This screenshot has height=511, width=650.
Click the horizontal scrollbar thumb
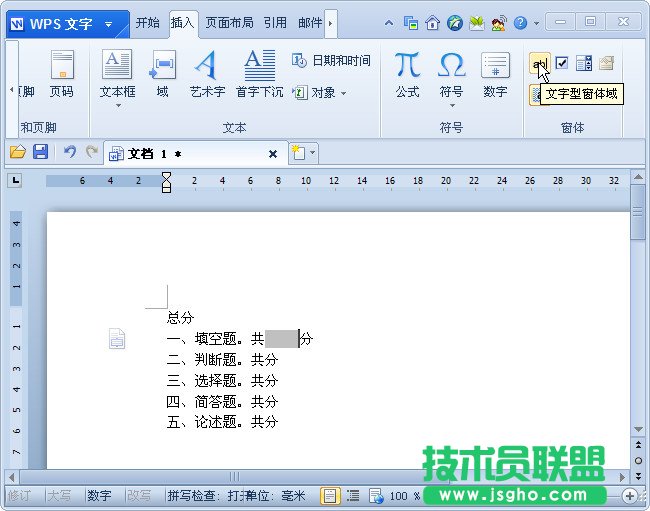click(235, 477)
